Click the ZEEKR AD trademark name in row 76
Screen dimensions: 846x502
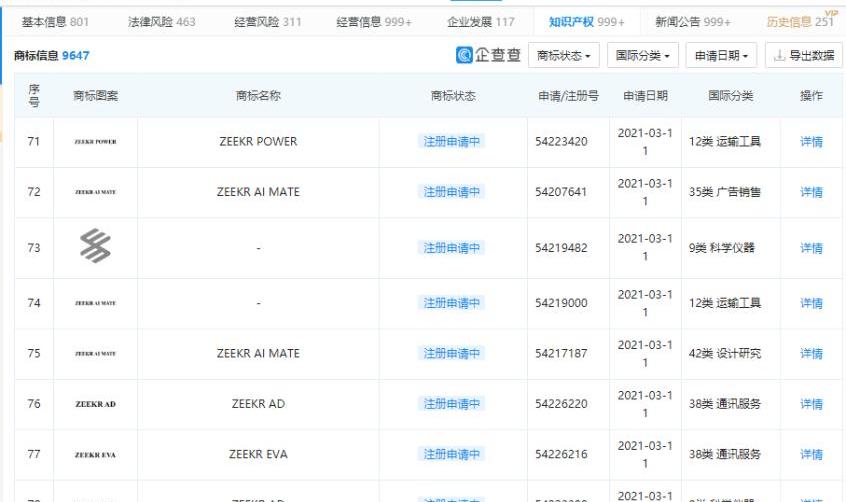click(x=258, y=404)
